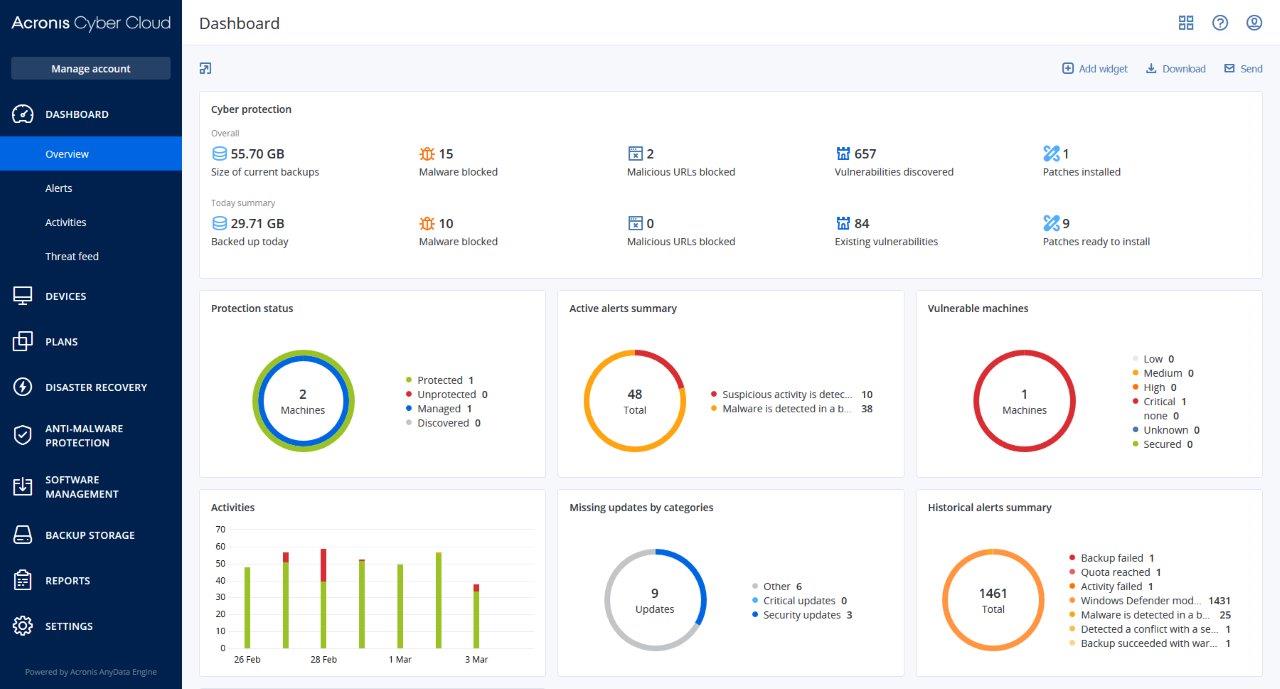This screenshot has width=1280, height=689.
Task: Click the Manage account button
Action: click(x=91, y=68)
